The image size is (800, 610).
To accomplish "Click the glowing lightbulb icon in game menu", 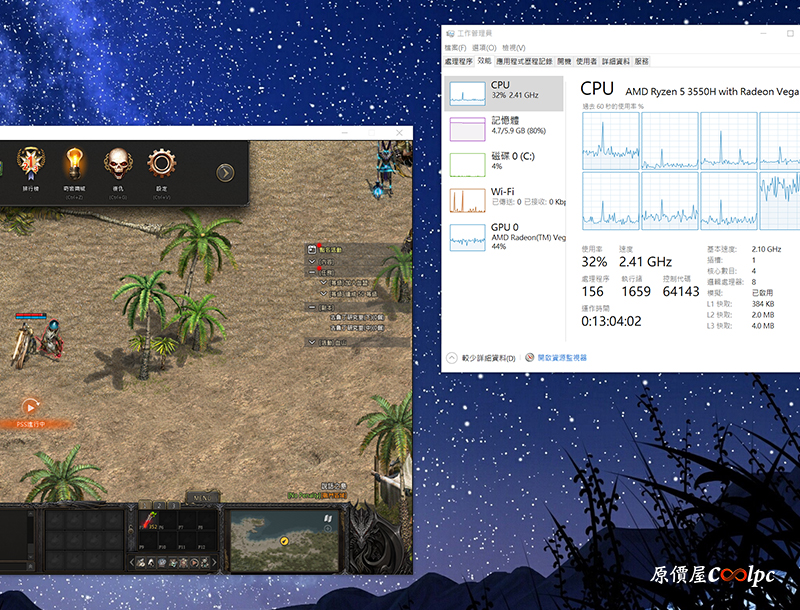I will coord(74,163).
